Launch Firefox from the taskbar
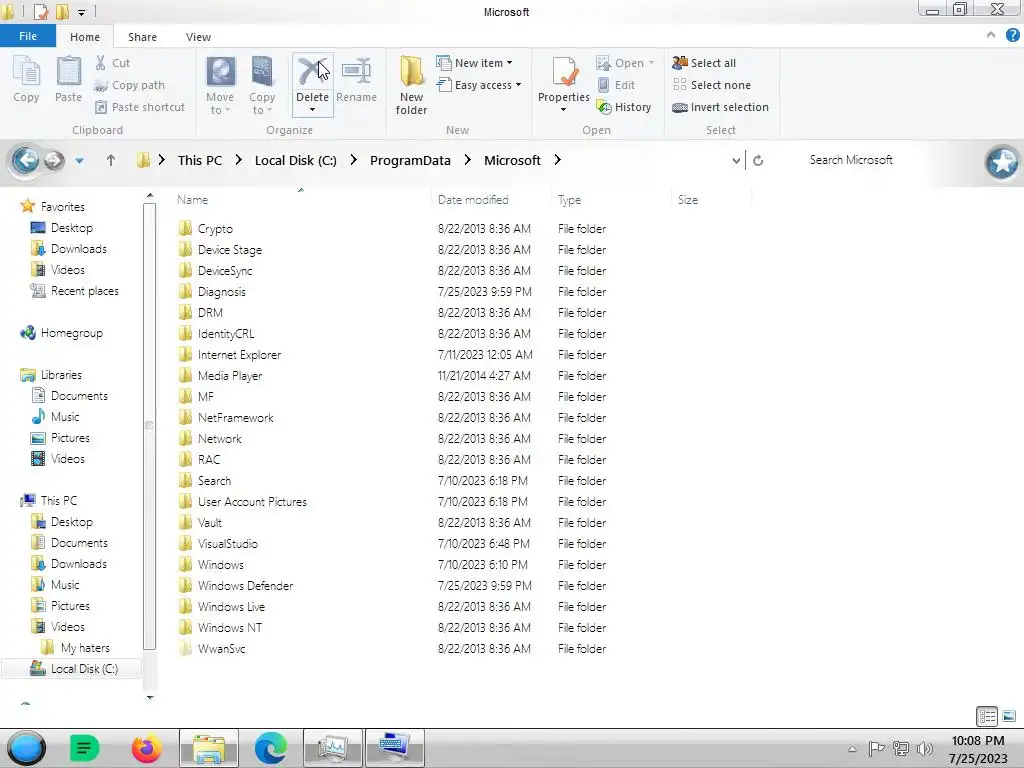The image size is (1024, 768). [146, 748]
